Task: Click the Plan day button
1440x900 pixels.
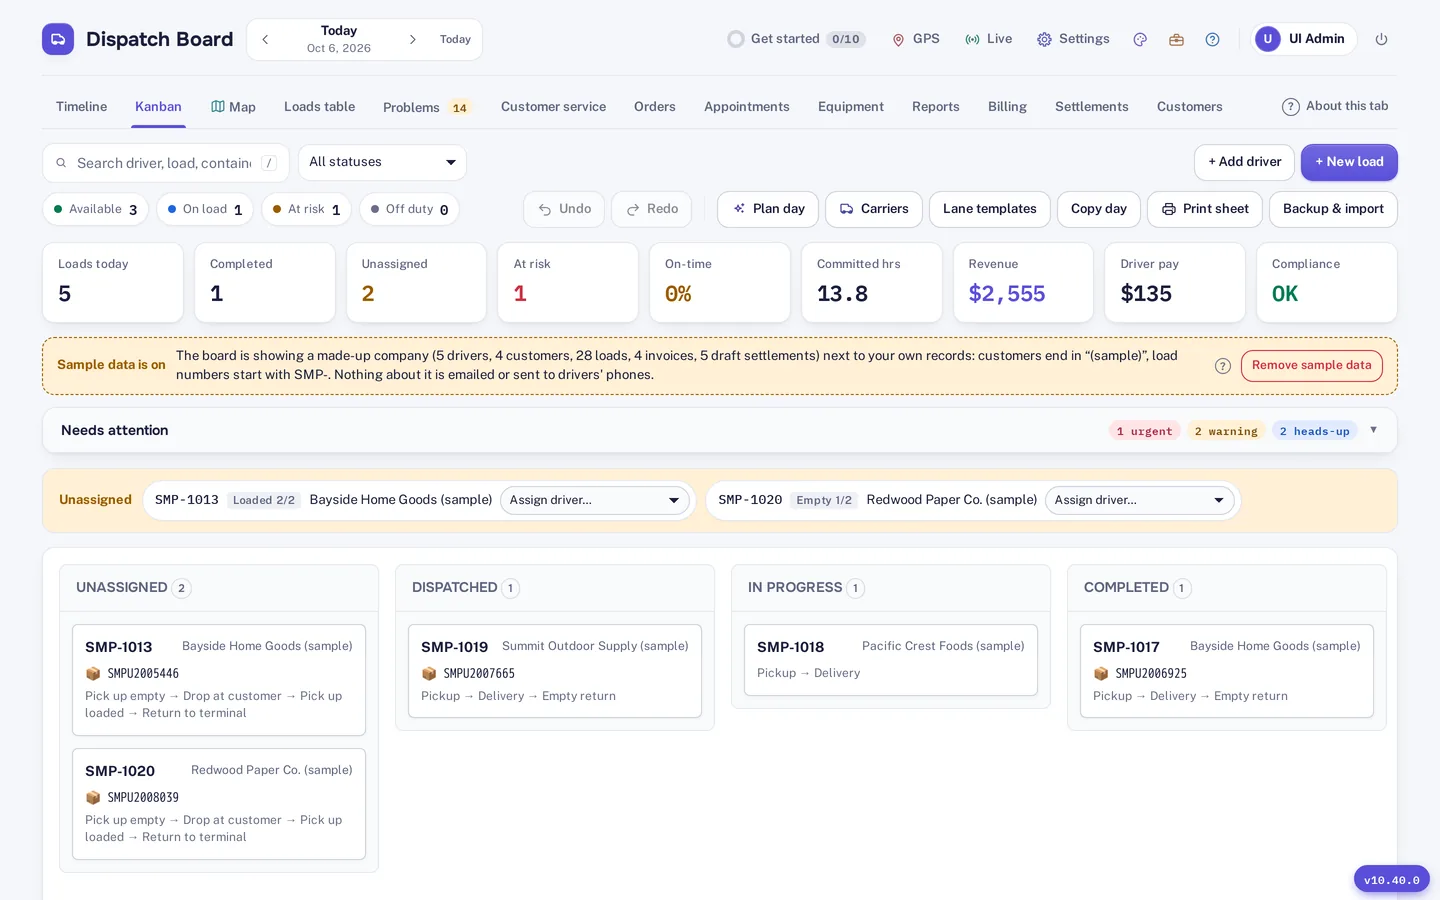Action: click(768, 209)
